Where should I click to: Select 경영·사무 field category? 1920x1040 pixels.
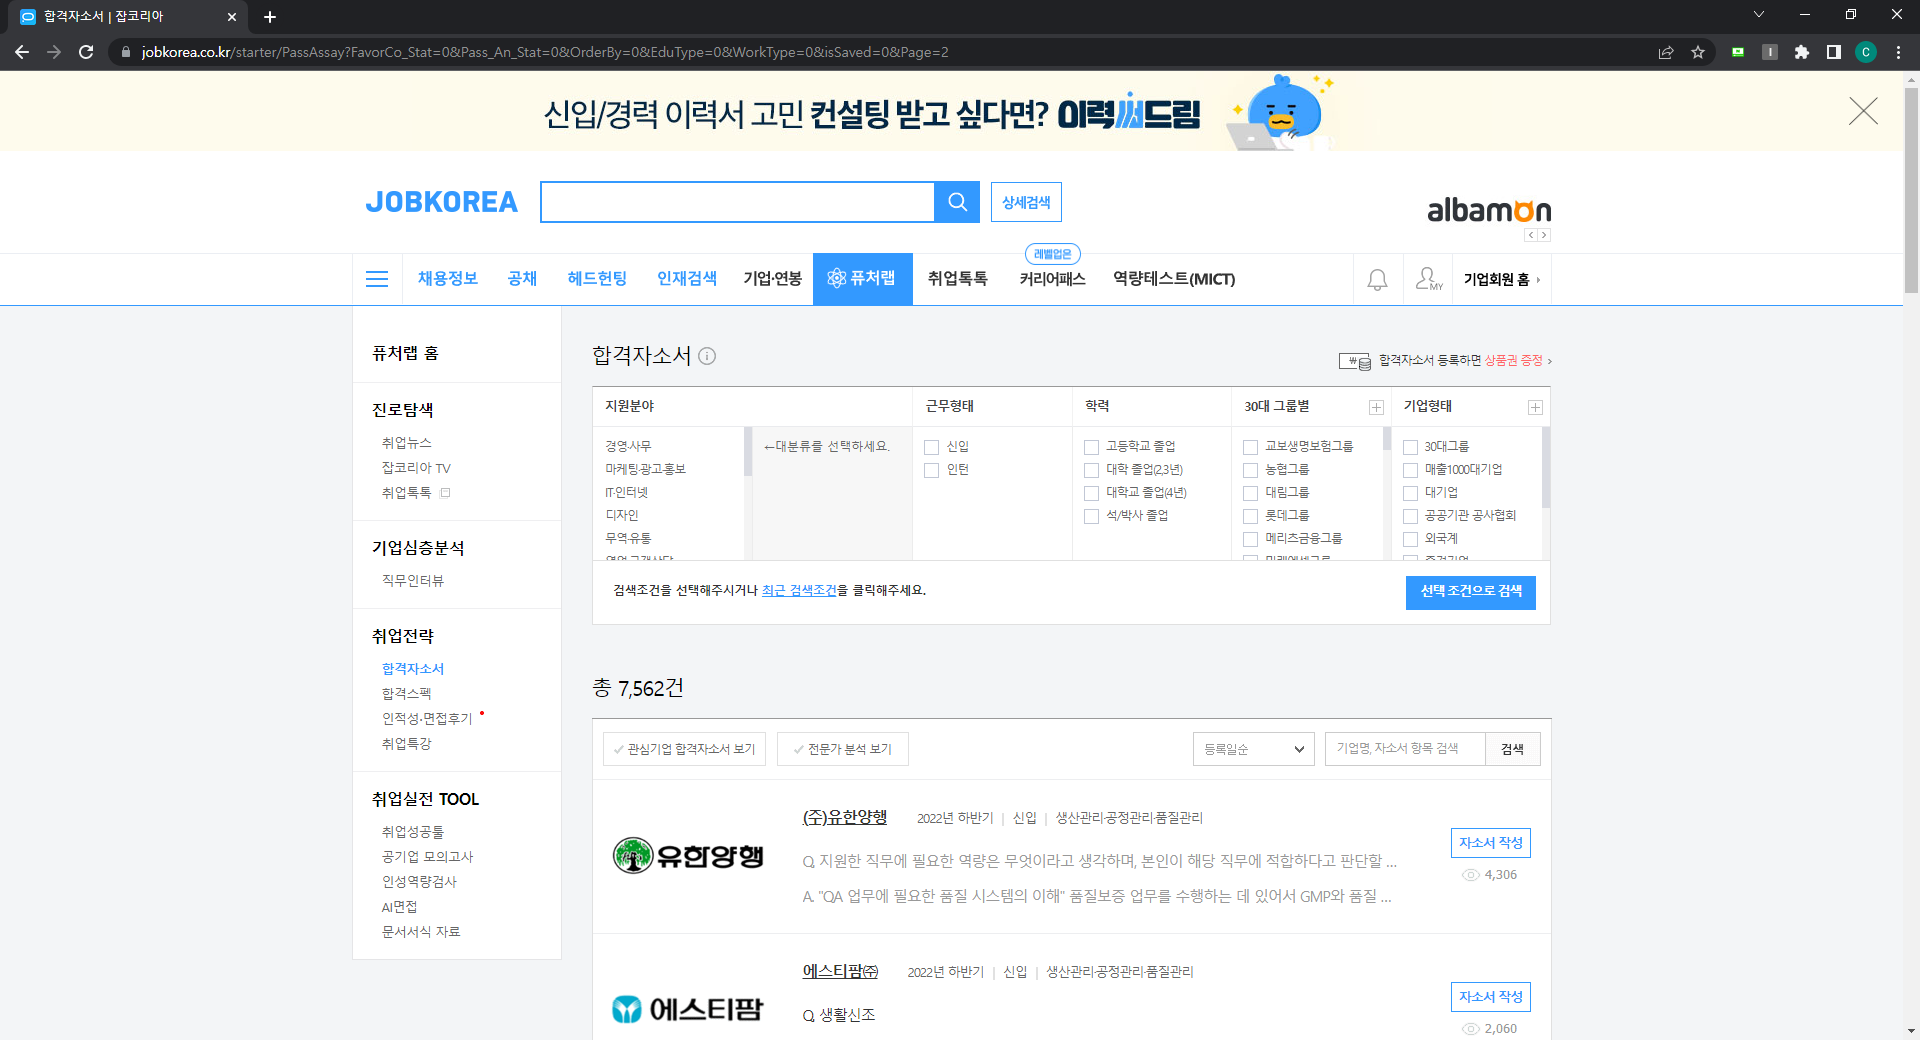point(628,447)
